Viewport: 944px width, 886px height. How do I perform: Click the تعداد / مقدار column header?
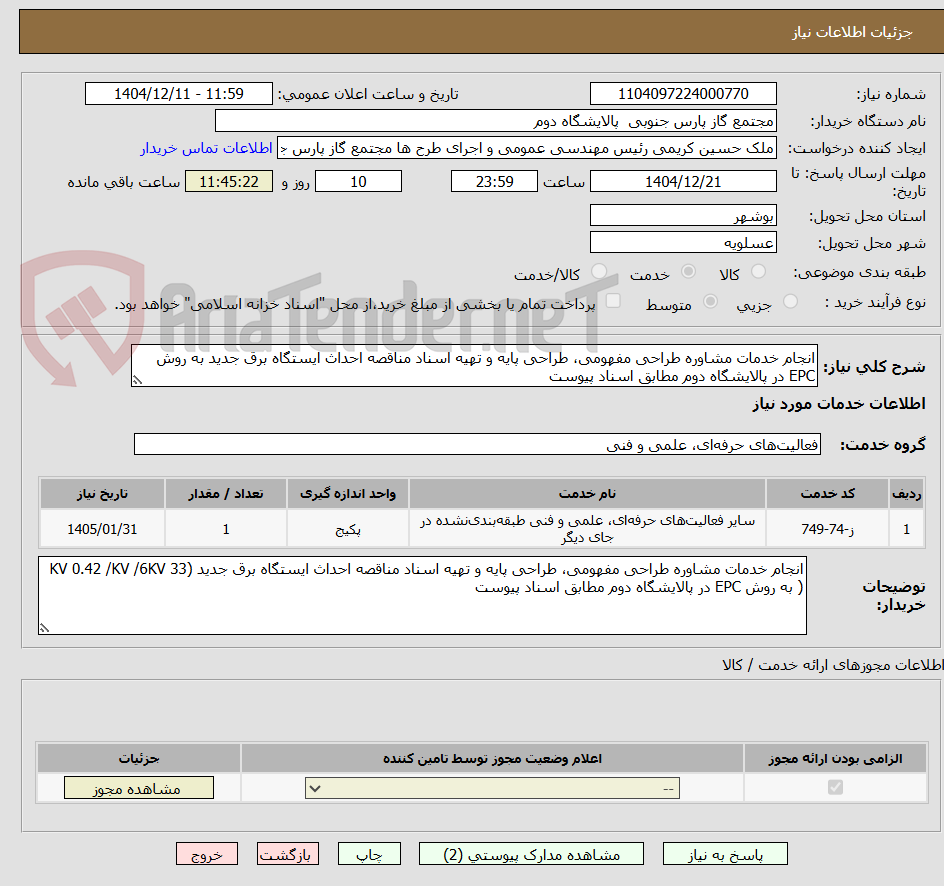pos(226,494)
